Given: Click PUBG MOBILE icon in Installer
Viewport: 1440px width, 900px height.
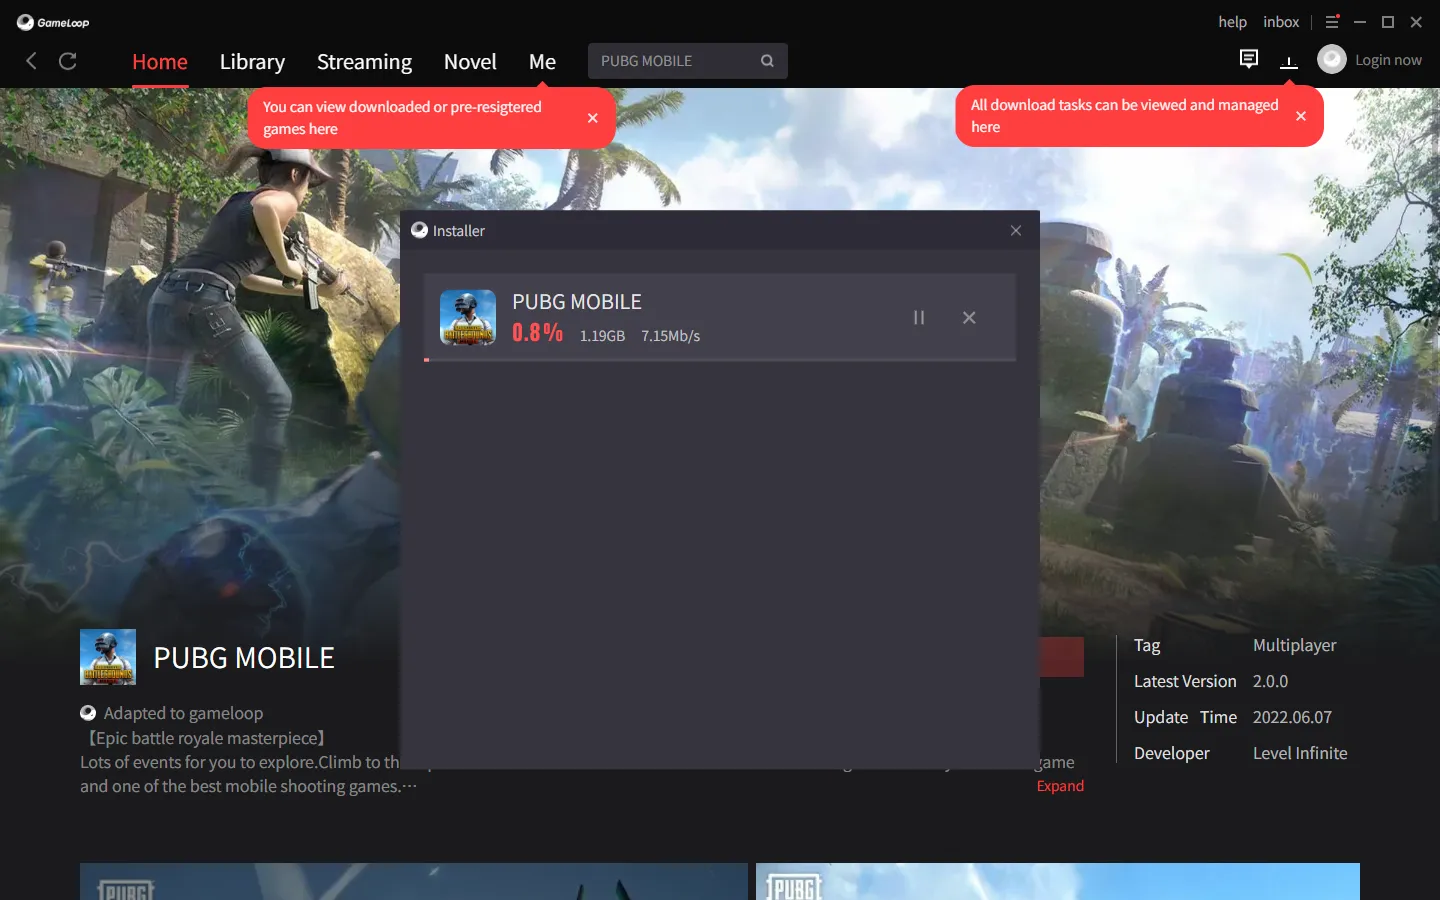Looking at the screenshot, I should [x=468, y=318].
